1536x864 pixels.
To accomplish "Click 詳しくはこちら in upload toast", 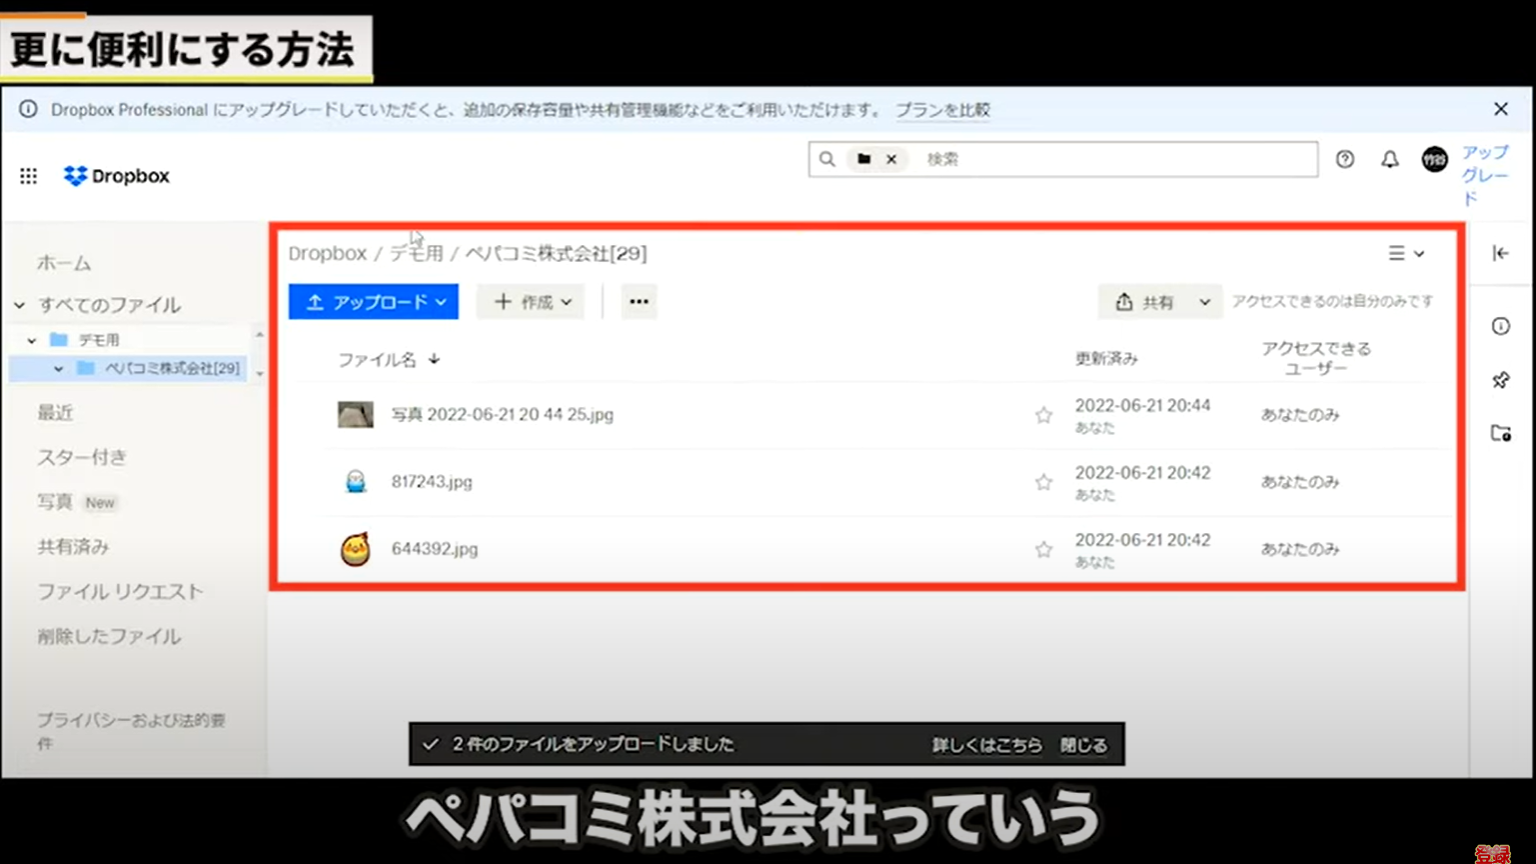I will pos(987,745).
